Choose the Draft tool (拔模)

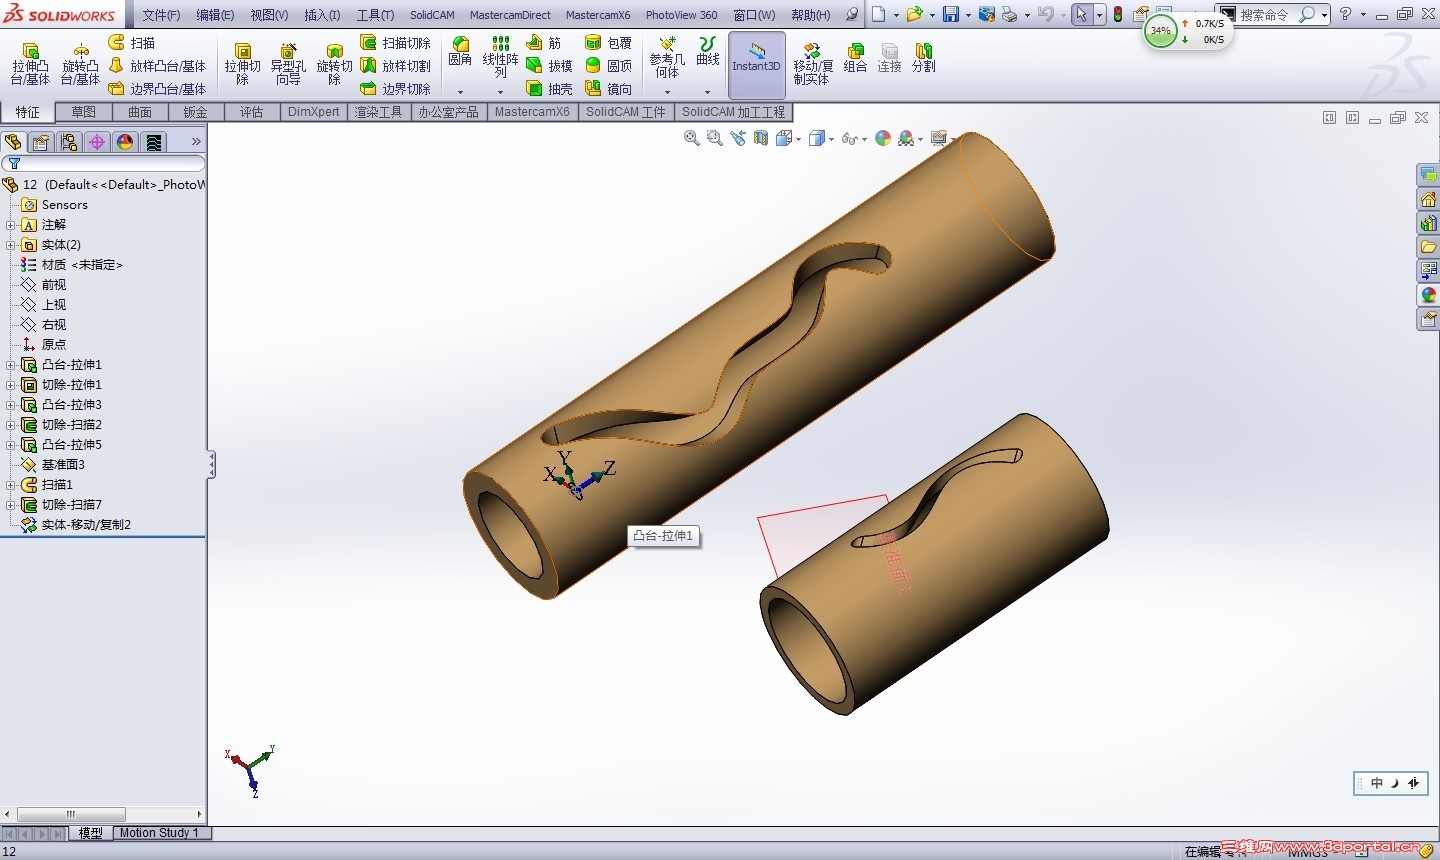point(549,66)
